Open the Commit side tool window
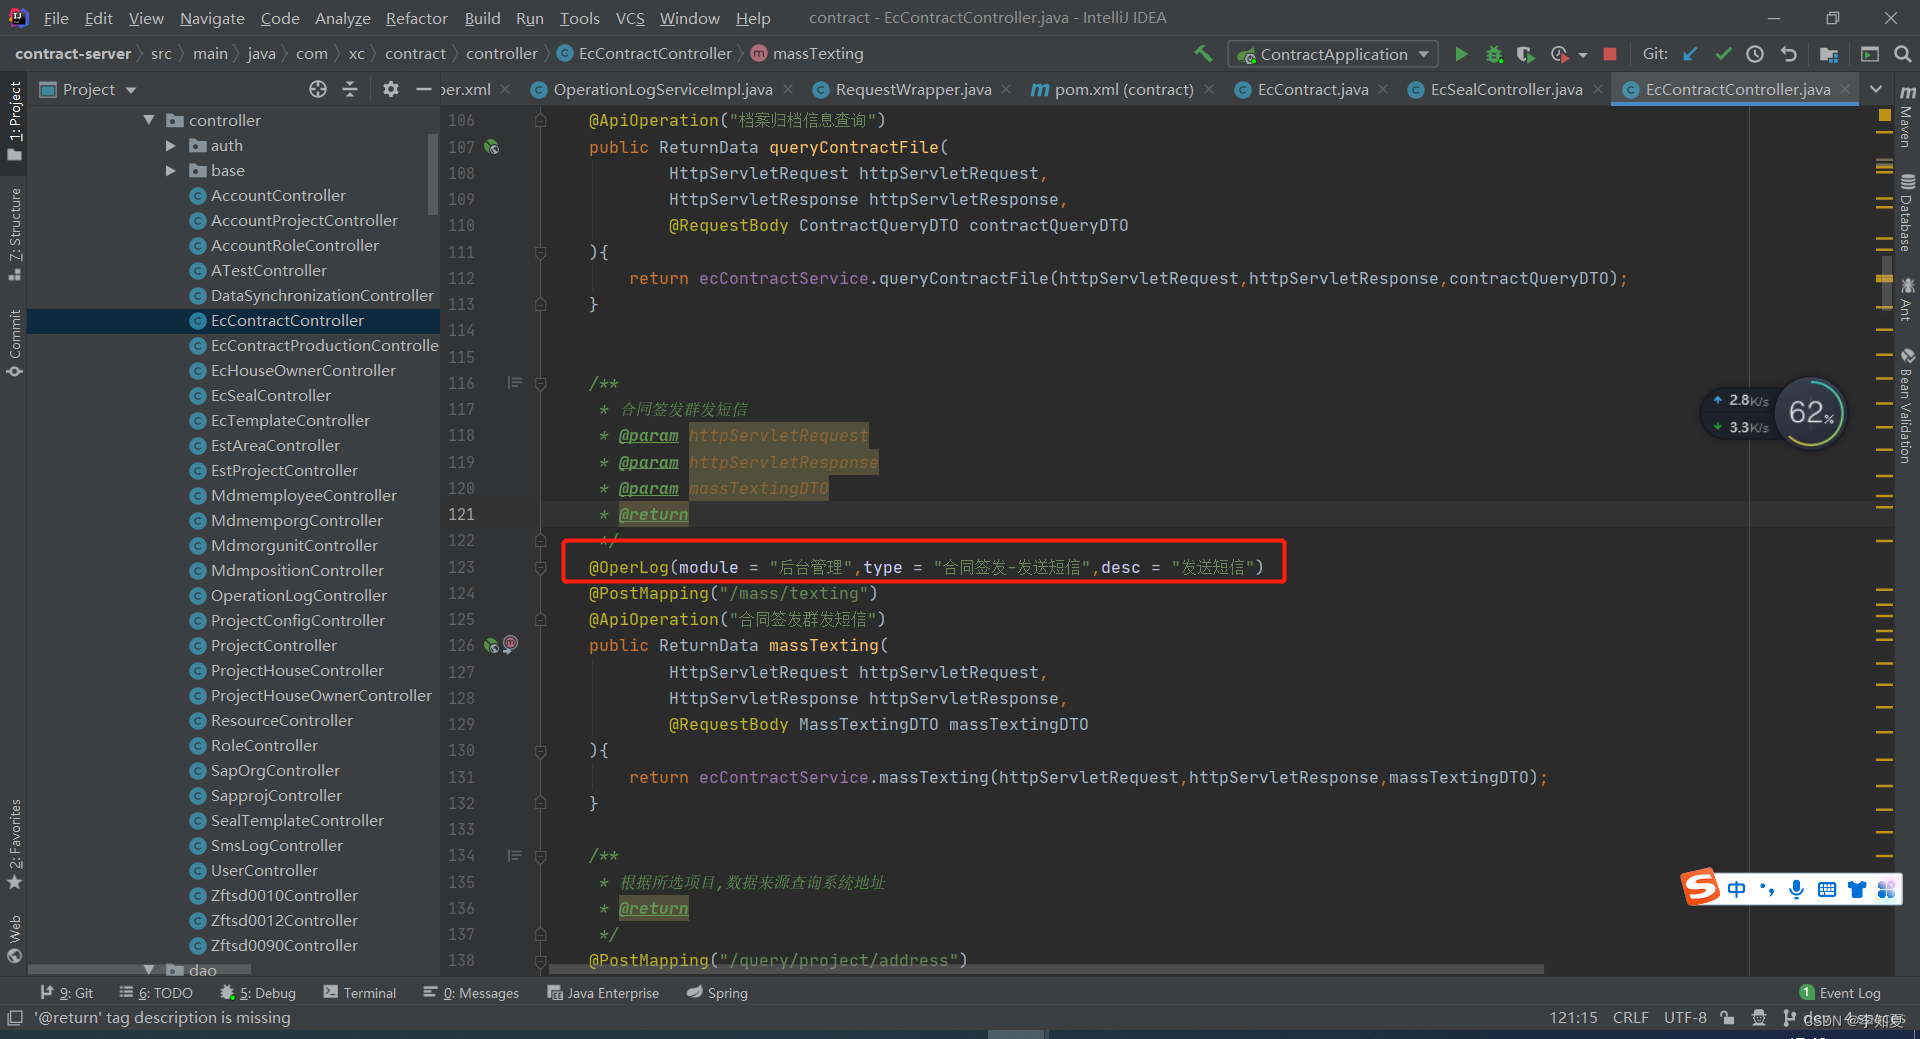Screen dimensions: 1920x1039 tap(14, 343)
